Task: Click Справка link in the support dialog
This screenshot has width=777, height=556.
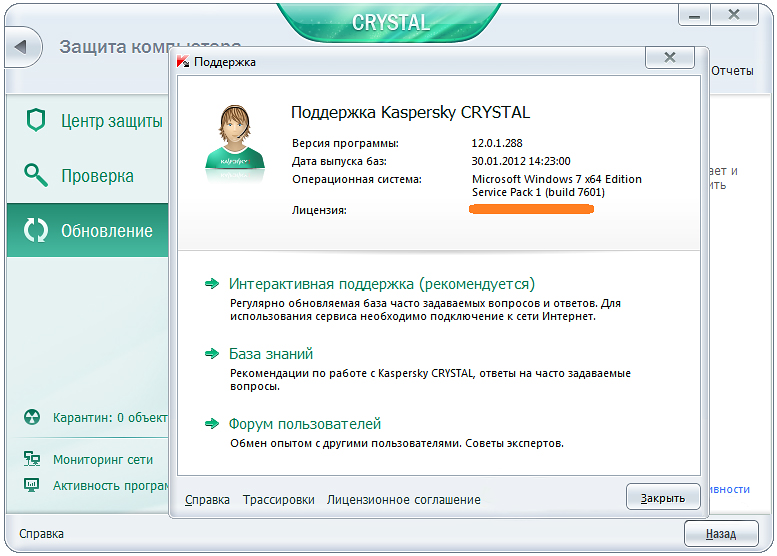Action: click(207, 500)
